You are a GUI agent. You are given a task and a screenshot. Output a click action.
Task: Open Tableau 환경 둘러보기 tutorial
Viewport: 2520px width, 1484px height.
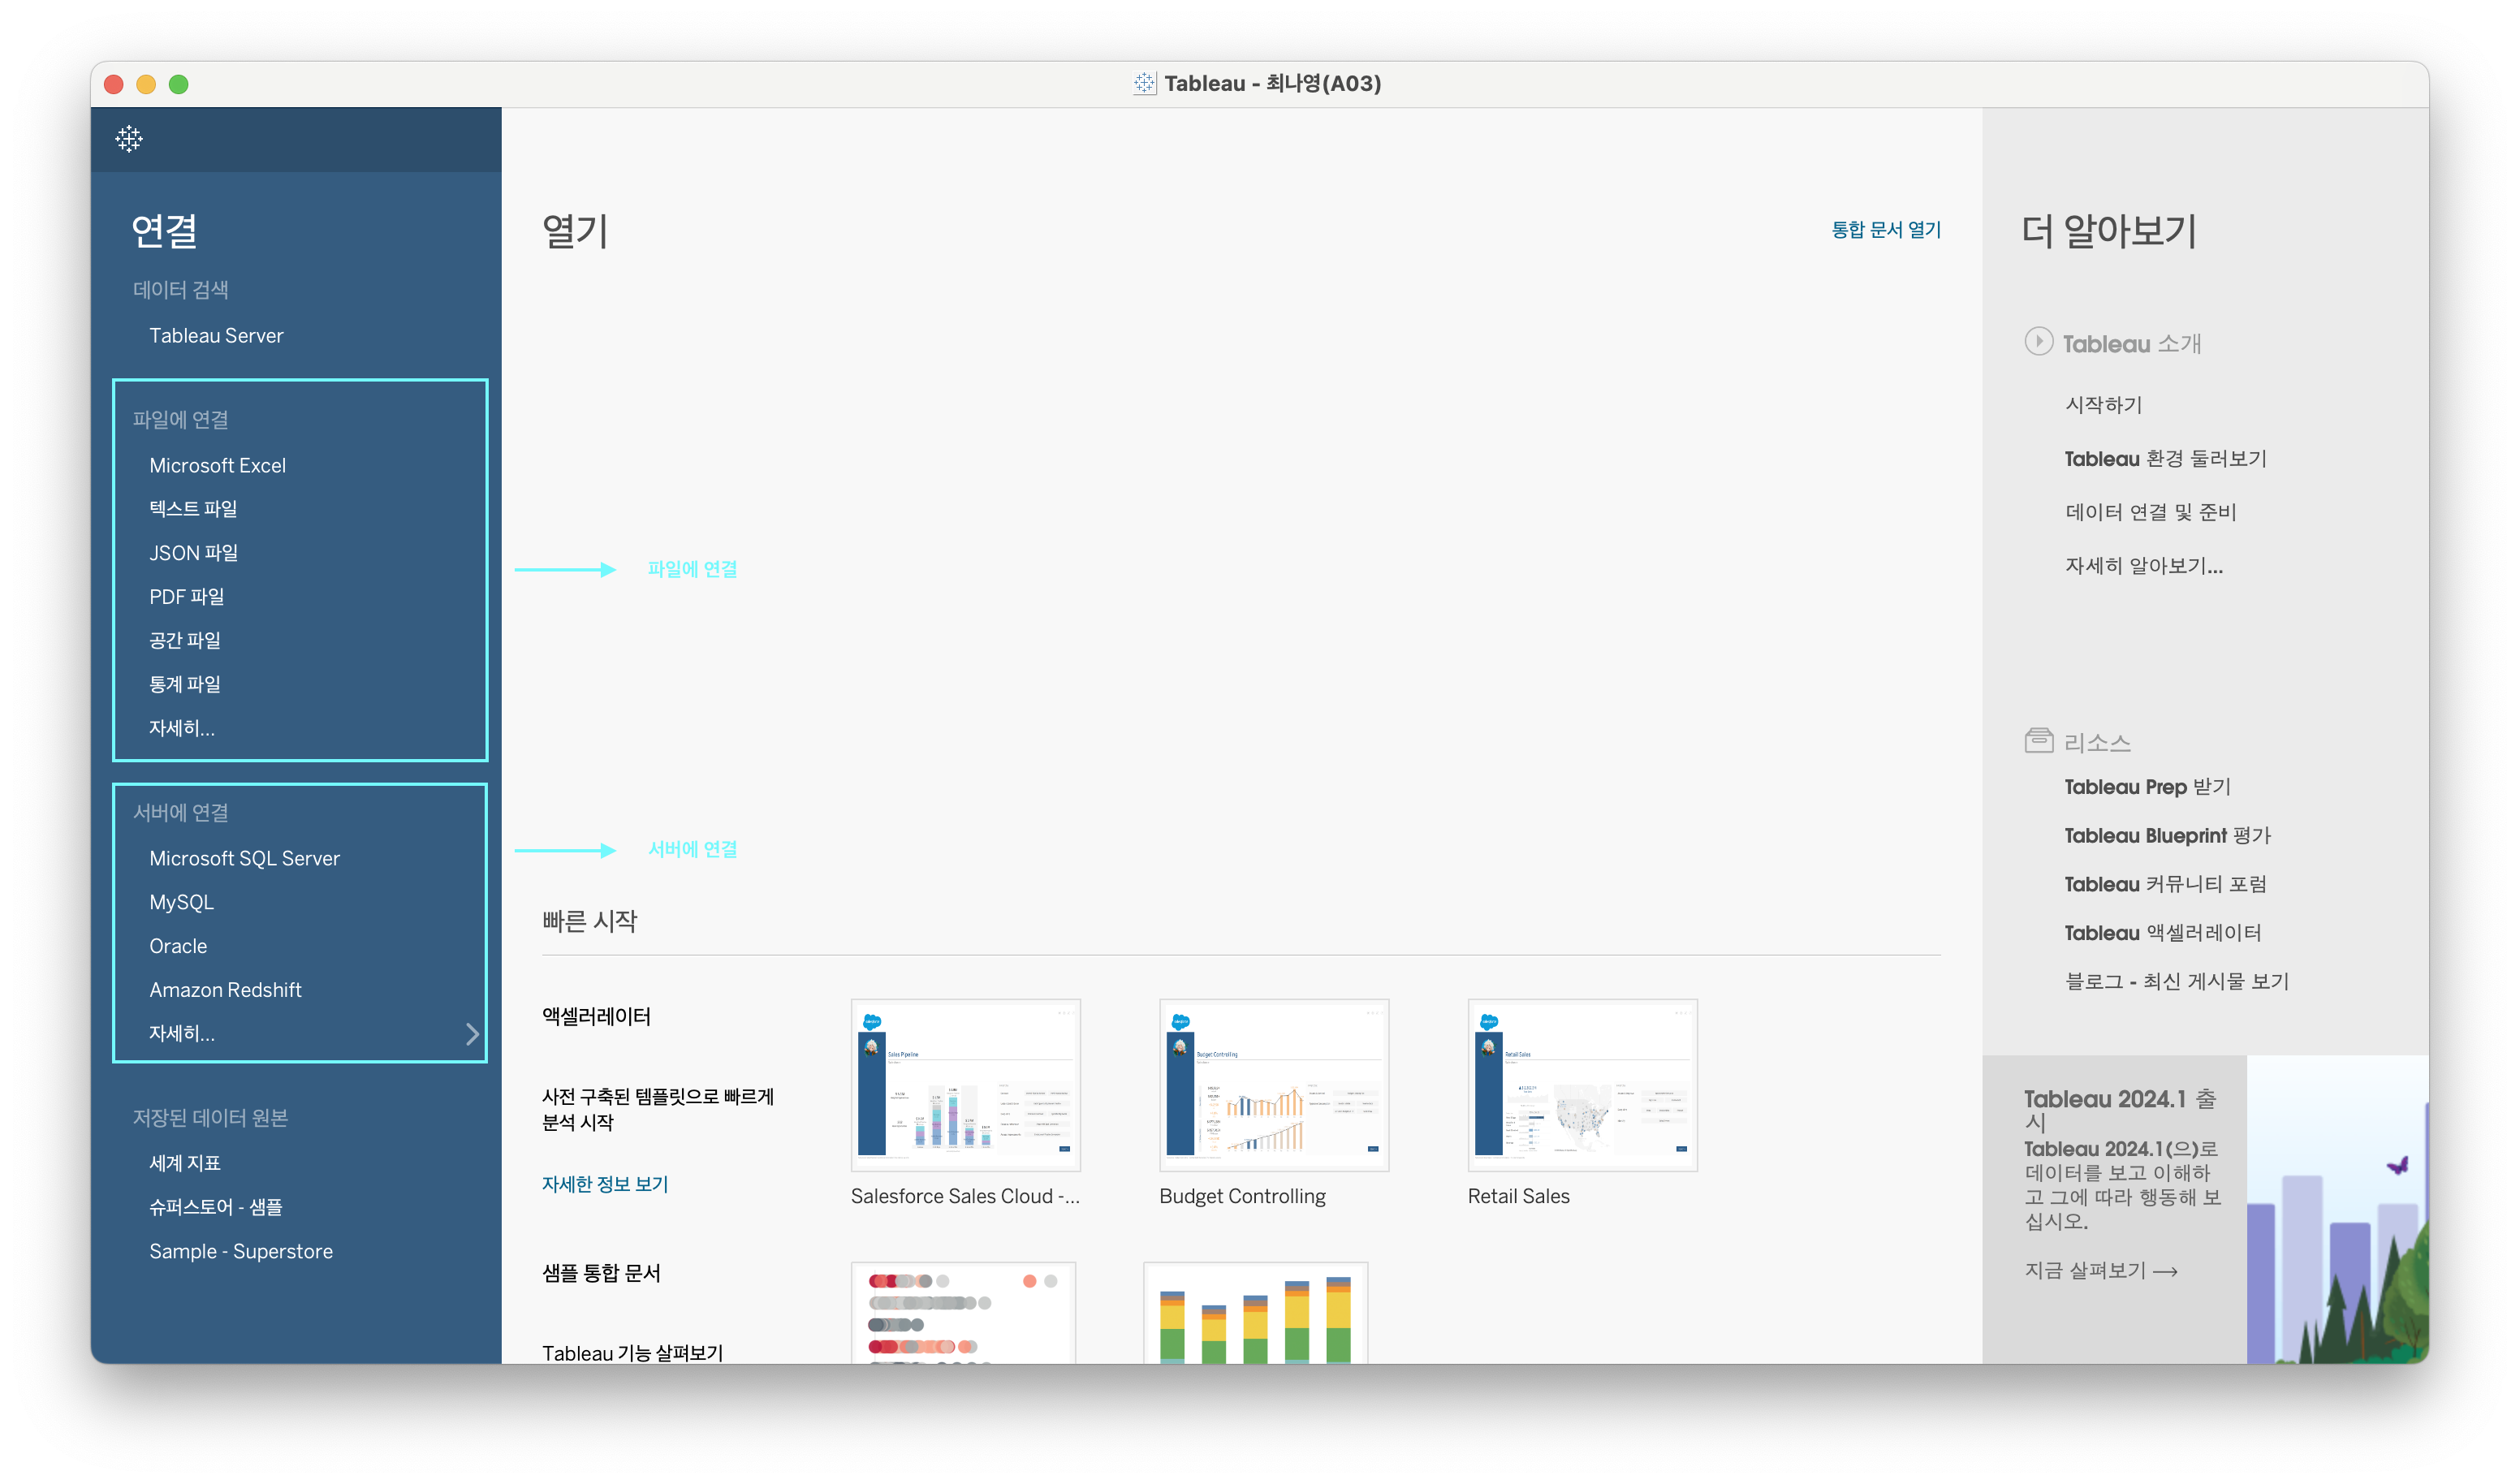pos(2165,459)
